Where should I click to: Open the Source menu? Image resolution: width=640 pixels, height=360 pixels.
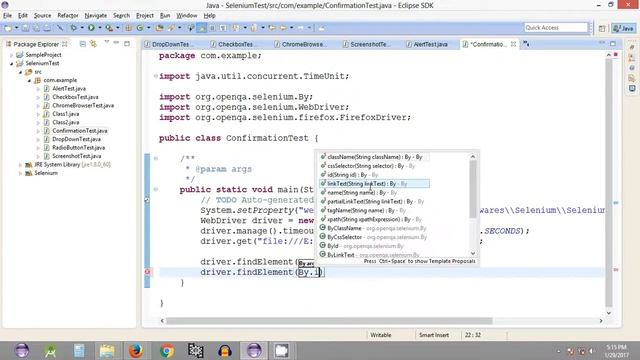[x=42, y=16]
